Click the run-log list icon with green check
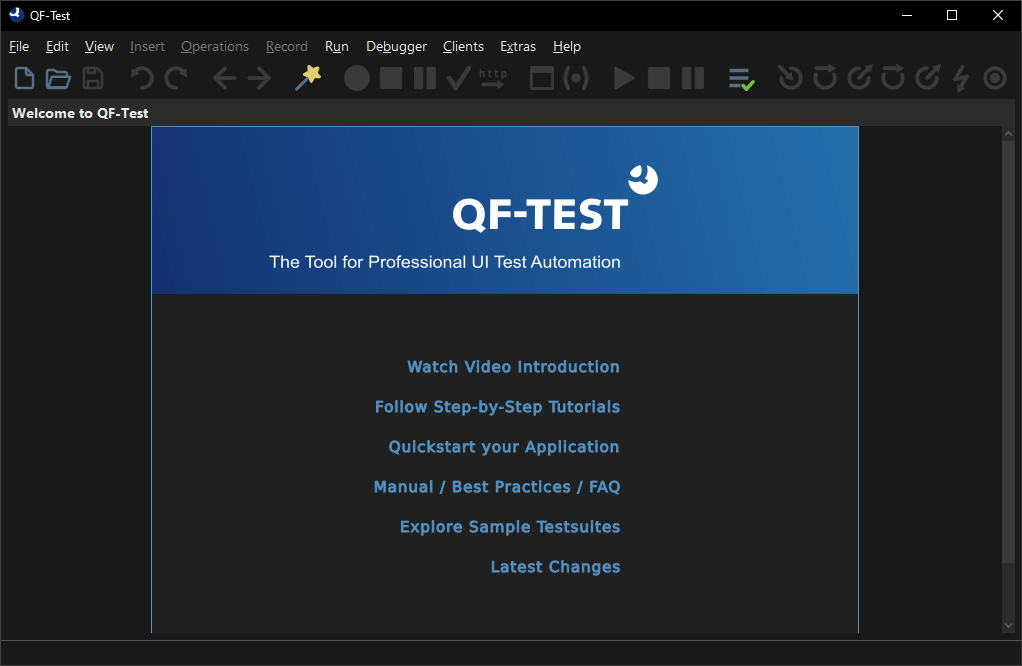This screenshot has height=666, width=1022. (x=741, y=79)
